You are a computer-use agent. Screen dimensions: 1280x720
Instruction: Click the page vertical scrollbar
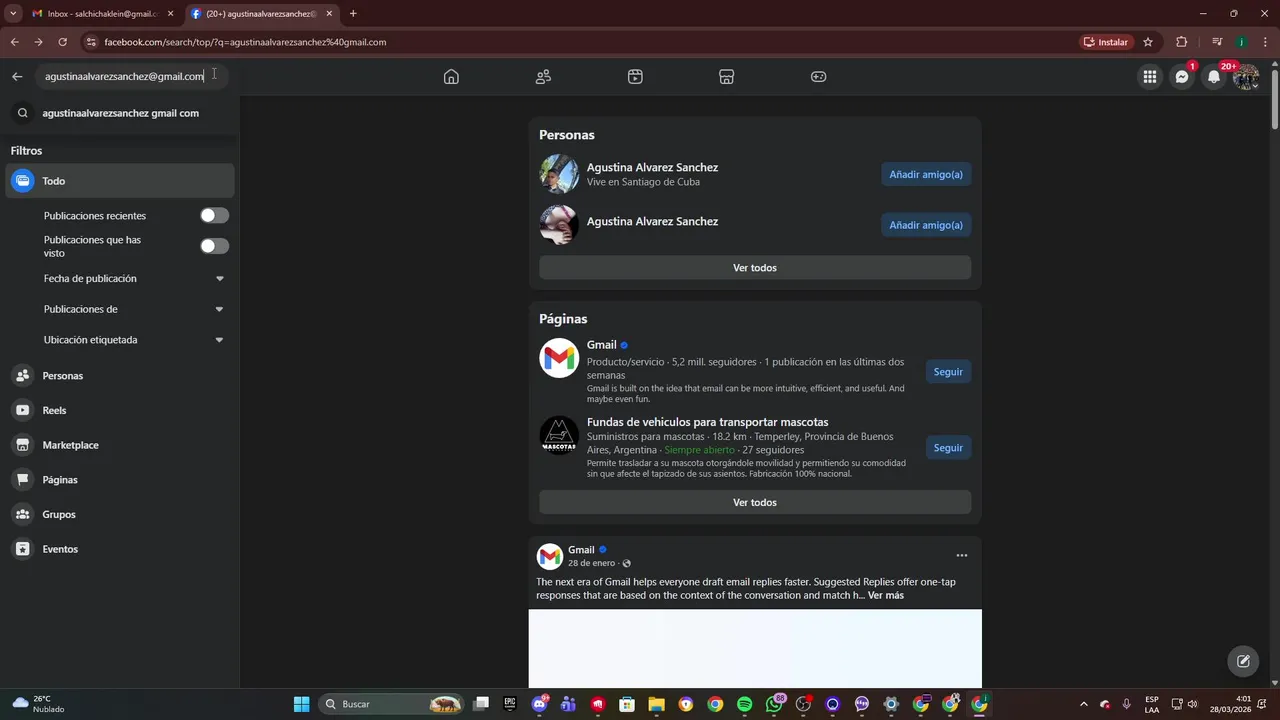tap(1274, 100)
